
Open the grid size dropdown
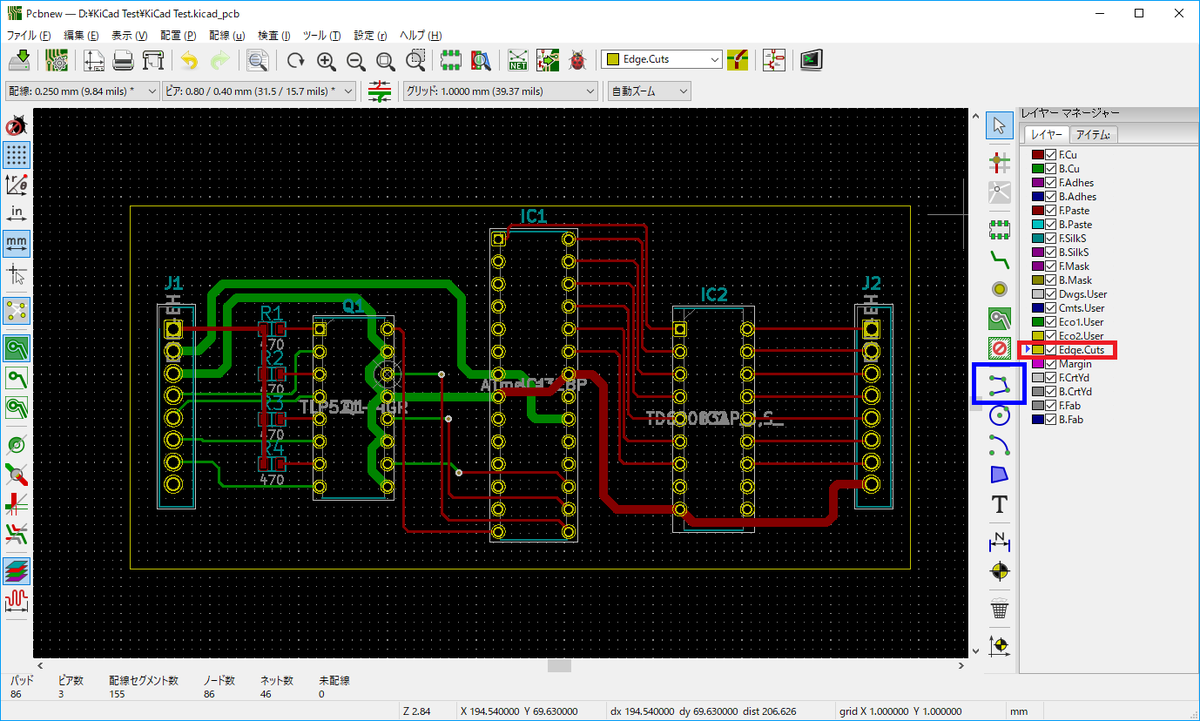point(502,91)
